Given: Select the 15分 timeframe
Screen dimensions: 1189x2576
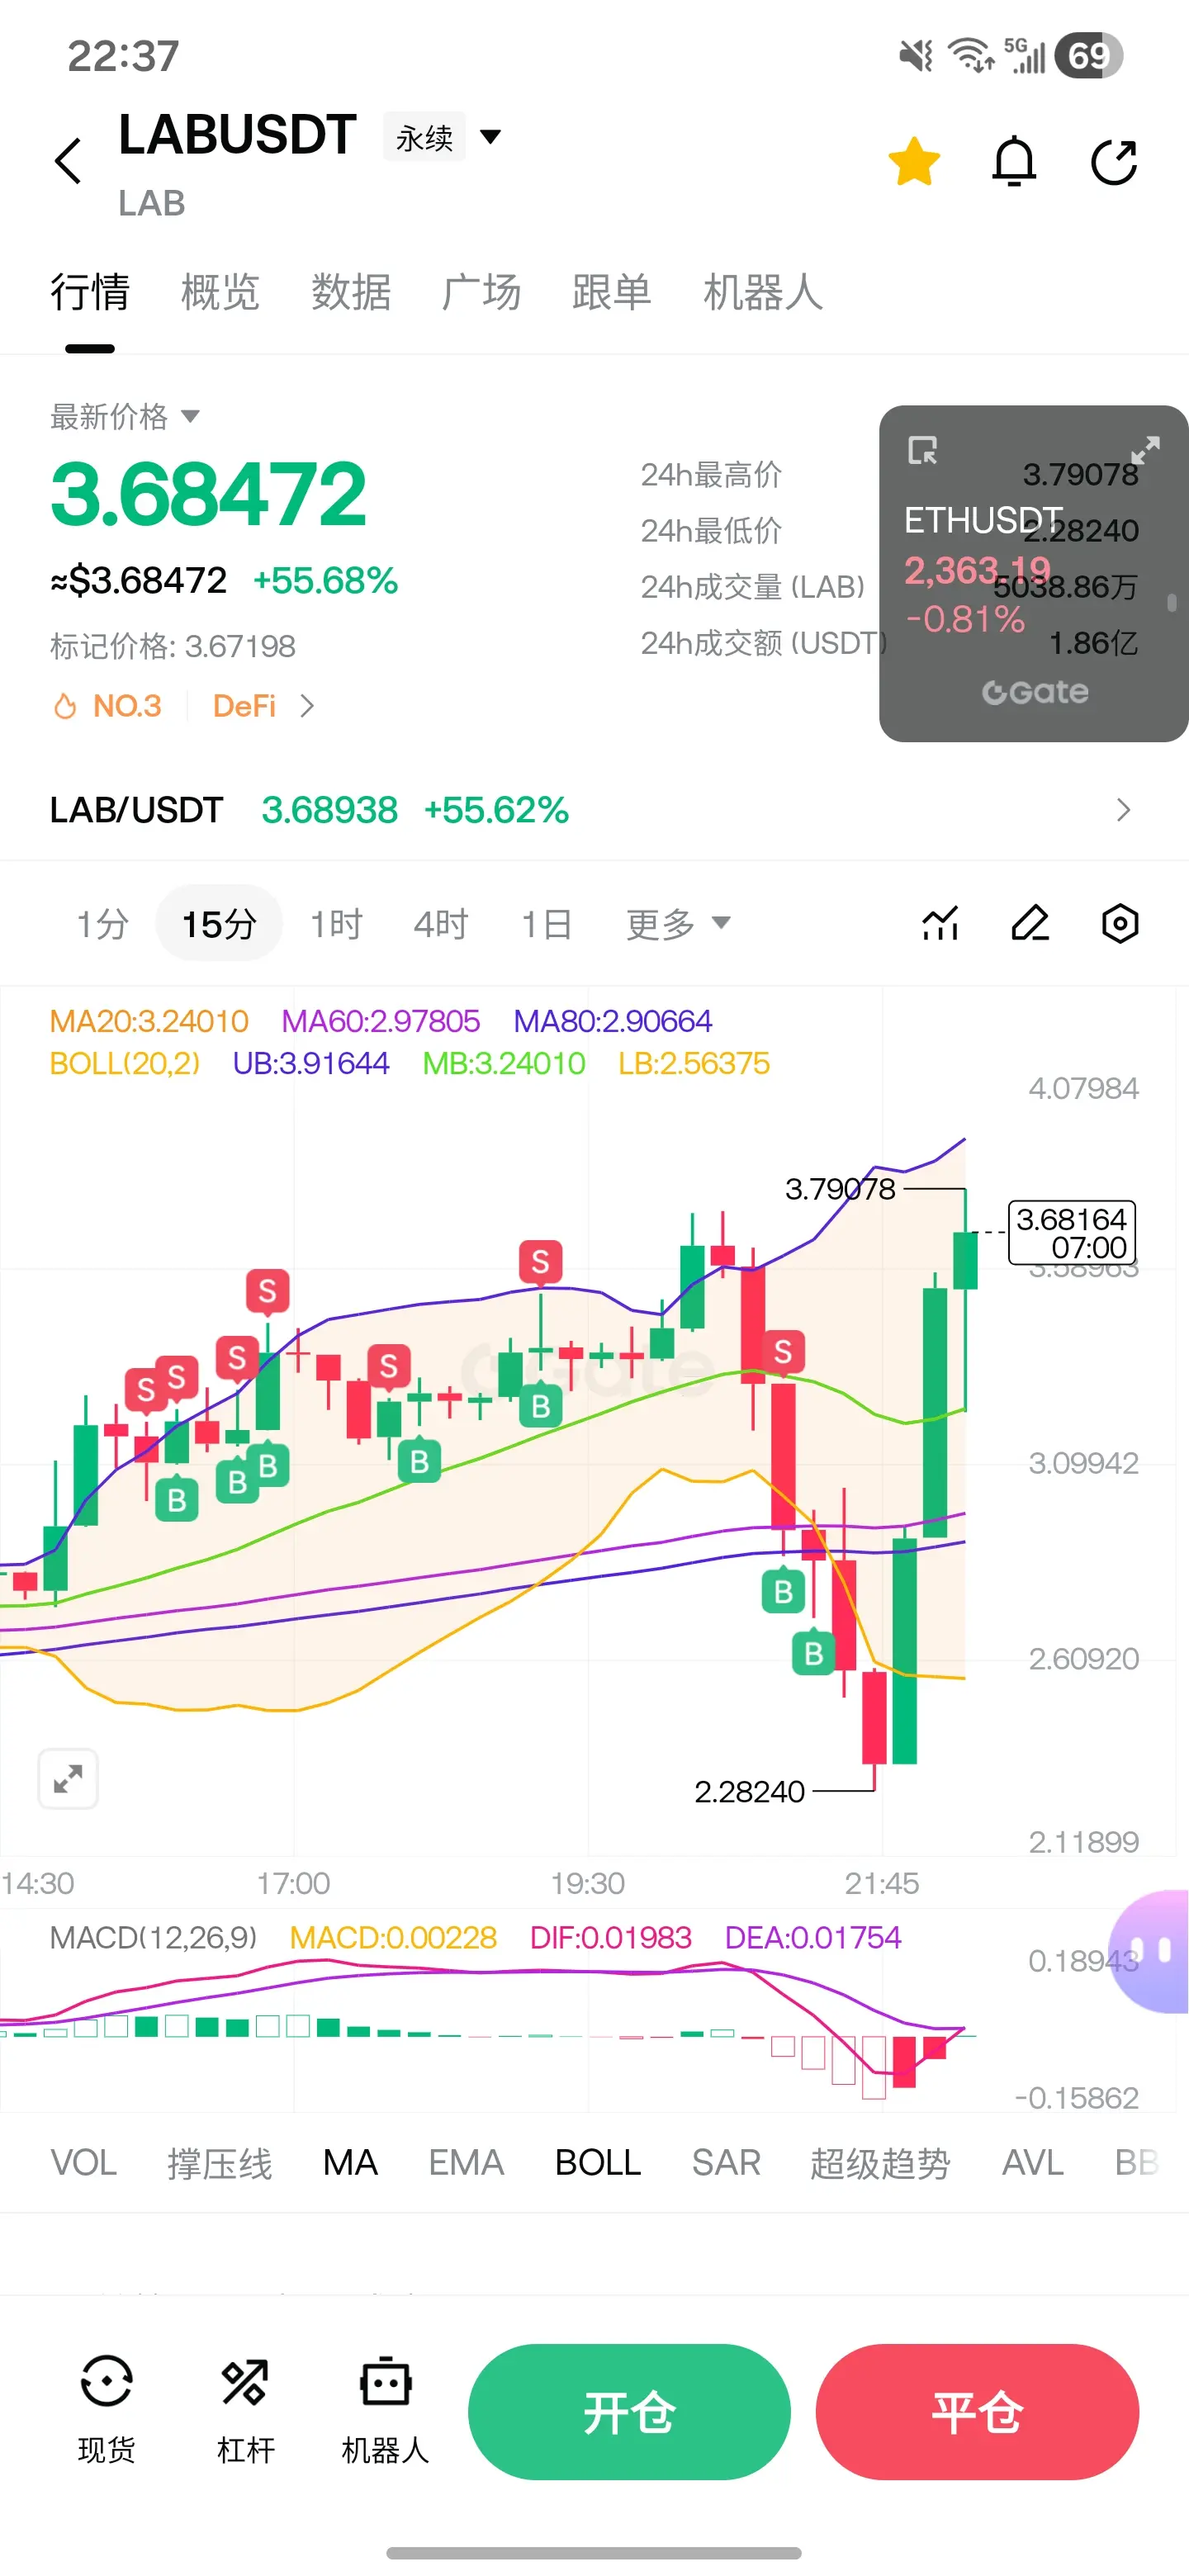Looking at the screenshot, I should coord(219,924).
